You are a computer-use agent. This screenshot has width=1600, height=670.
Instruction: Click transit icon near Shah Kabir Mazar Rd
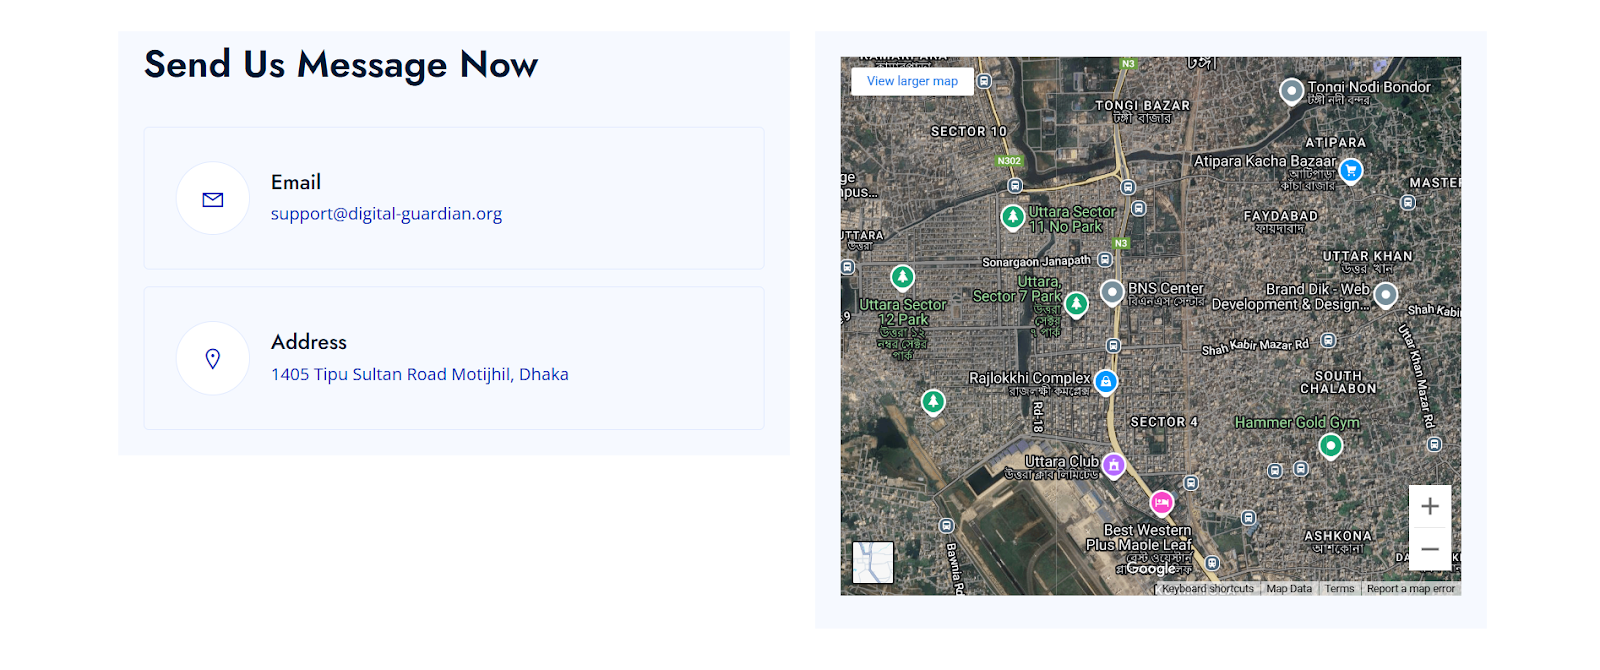1328,340
